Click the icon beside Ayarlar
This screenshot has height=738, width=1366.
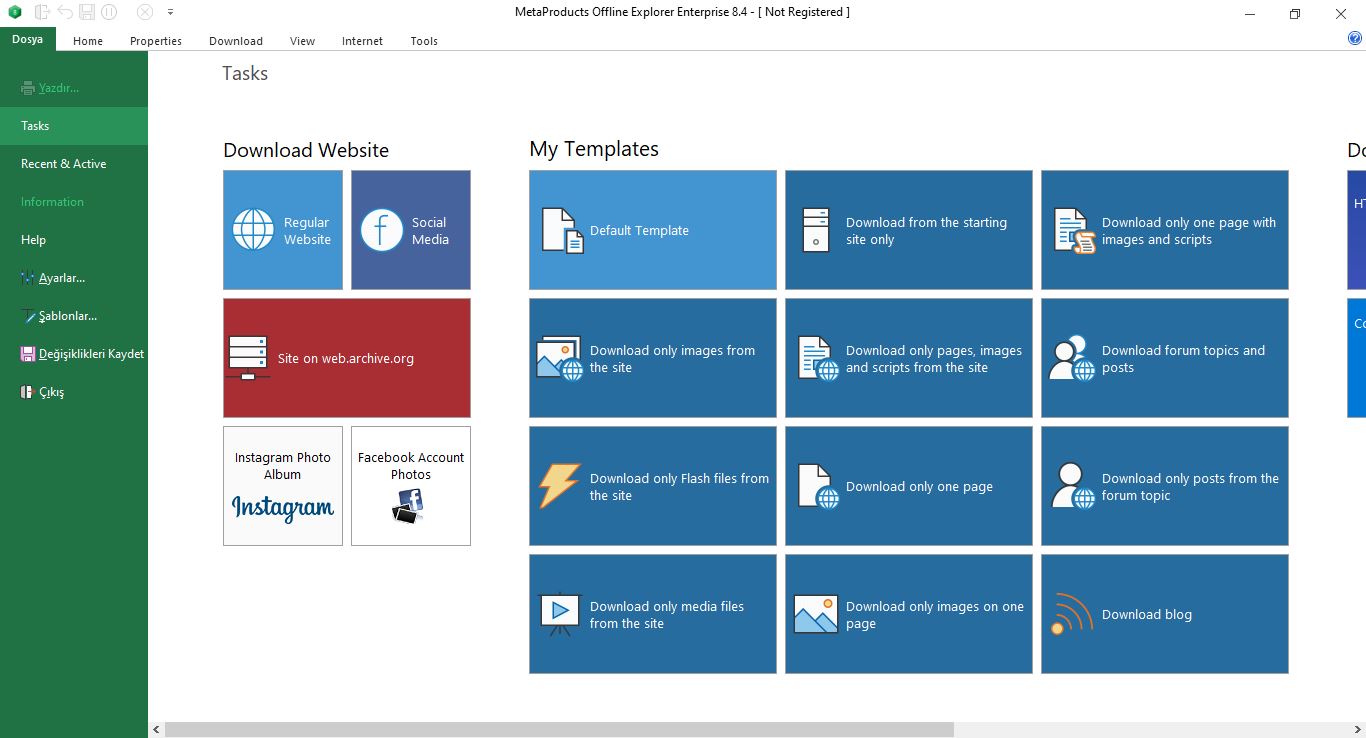pyautogui.click(x=28, y=278)
